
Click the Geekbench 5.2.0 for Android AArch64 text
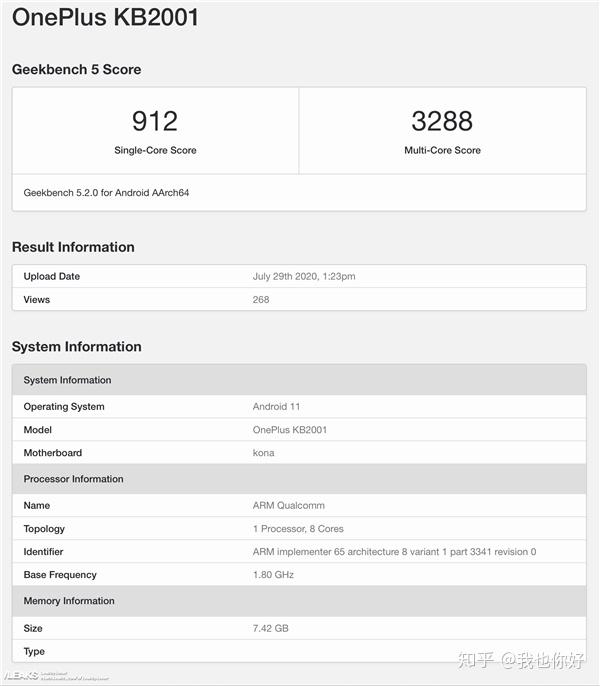pos(106,192)
